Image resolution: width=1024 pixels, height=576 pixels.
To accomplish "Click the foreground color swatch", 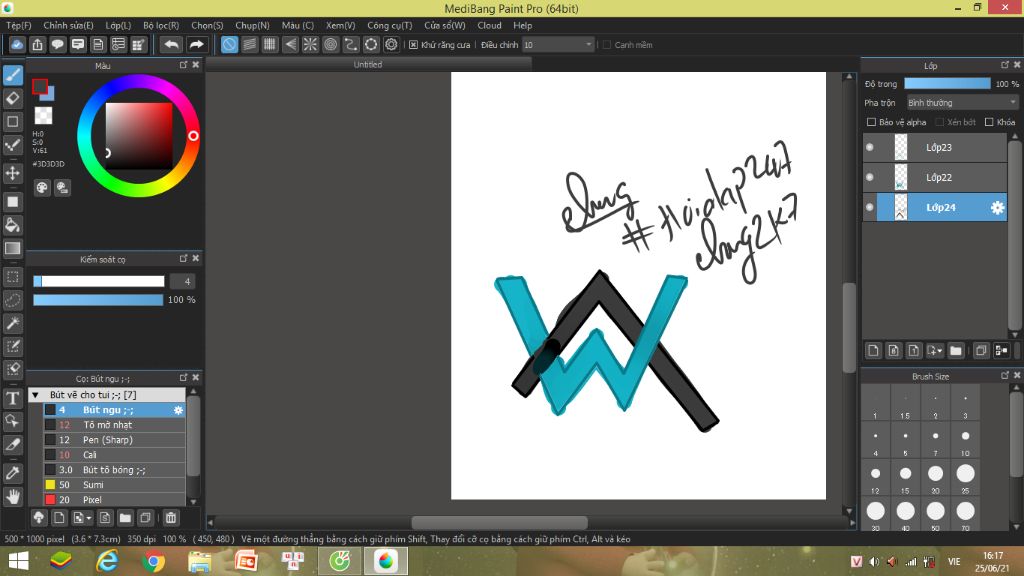I will [40, 86].
